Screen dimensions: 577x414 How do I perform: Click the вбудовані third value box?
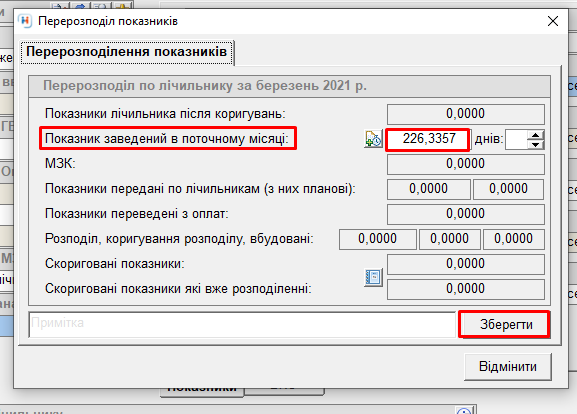(513, 239)
